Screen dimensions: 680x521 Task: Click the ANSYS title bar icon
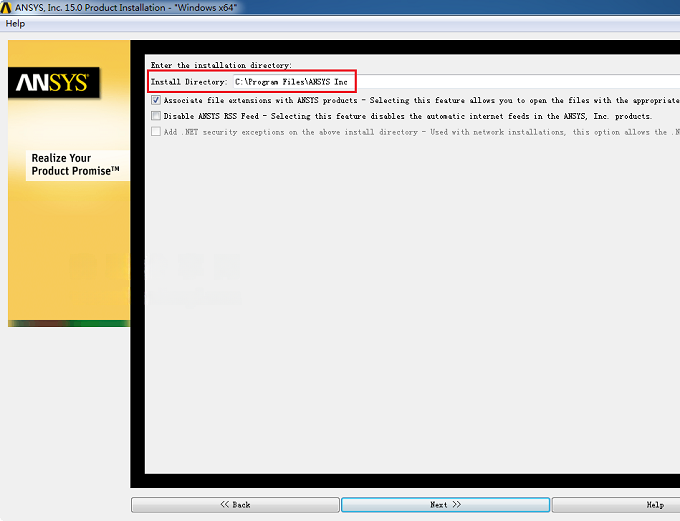tap(6, 7)
